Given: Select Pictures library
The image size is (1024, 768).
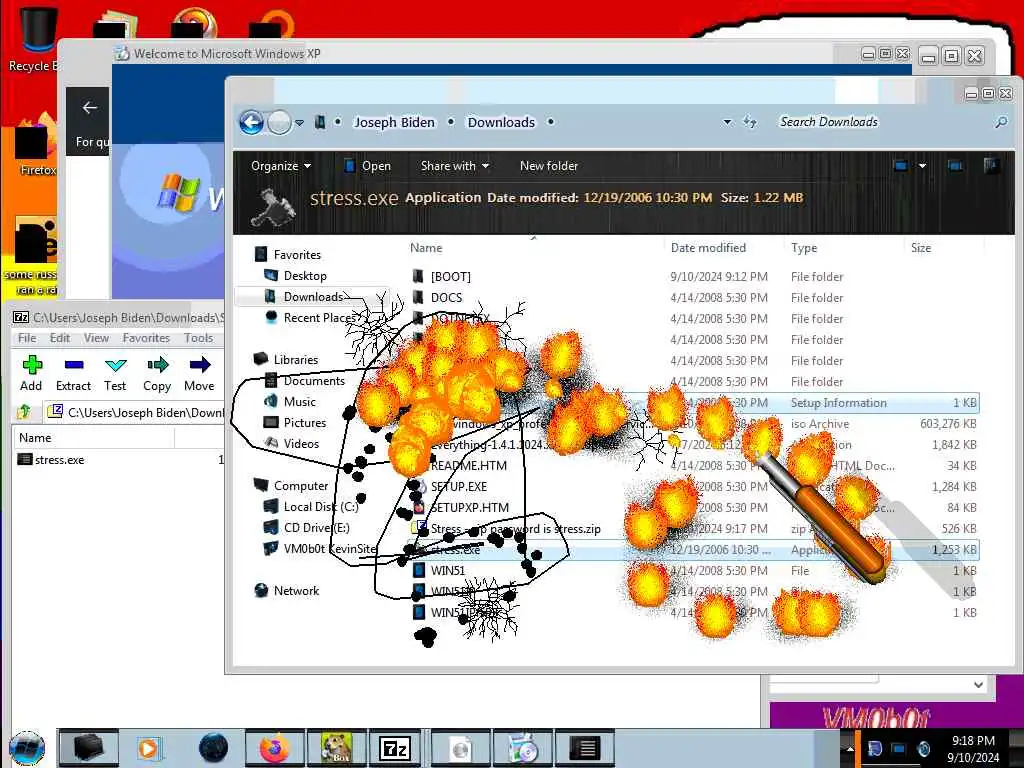Looking at the screenshot, I should (296, 423).
